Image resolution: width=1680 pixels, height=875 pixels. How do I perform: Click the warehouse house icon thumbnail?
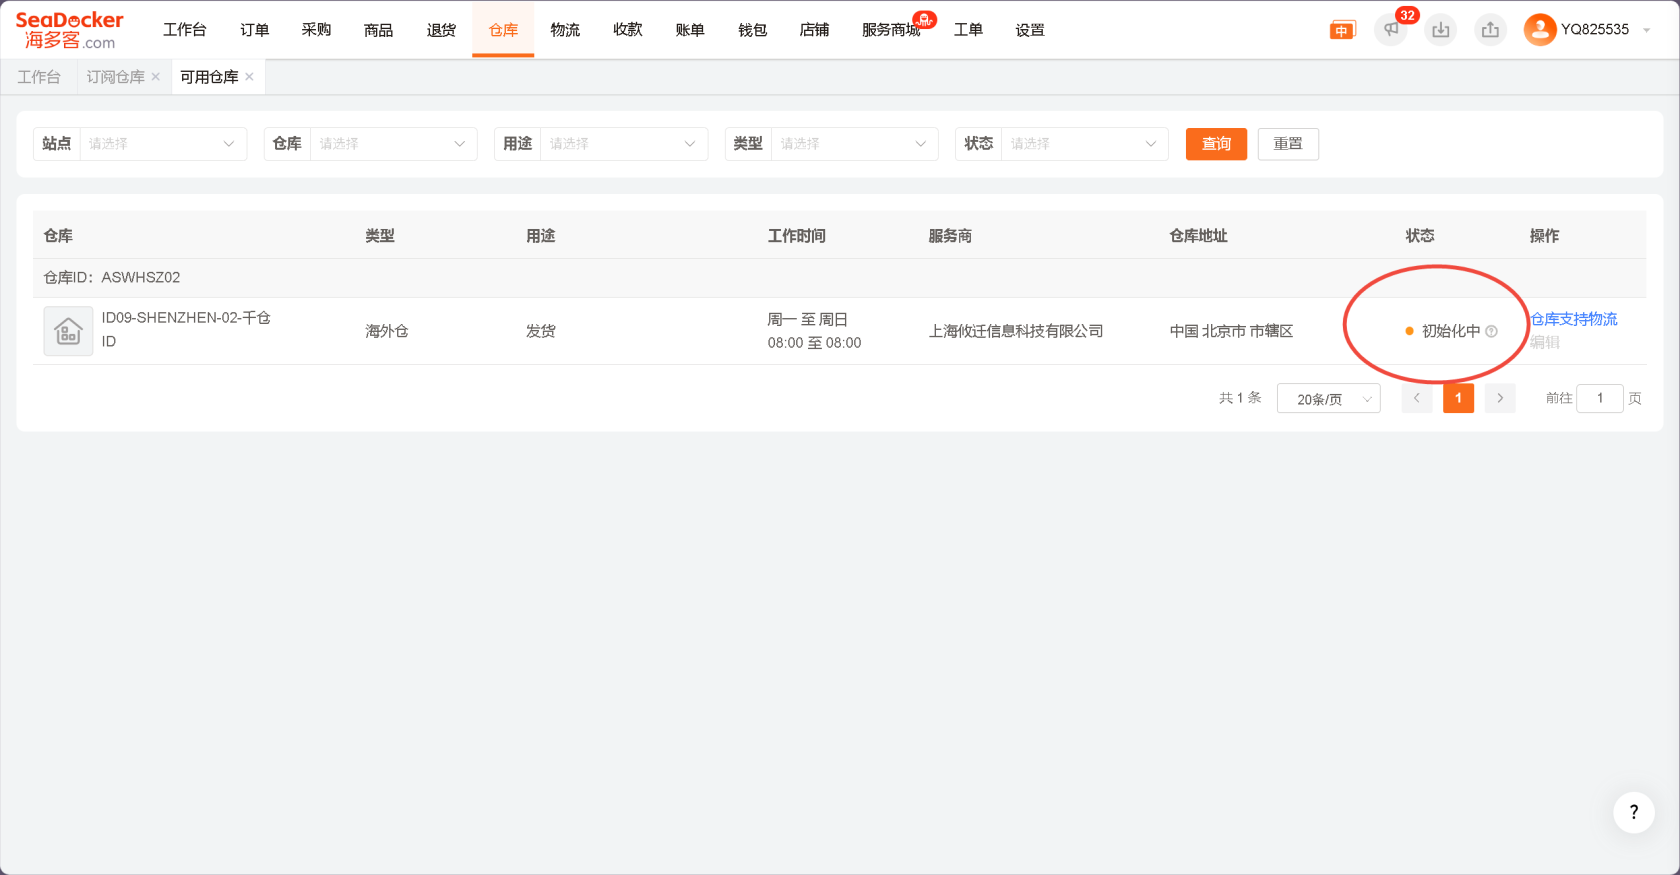pos(68,331)
